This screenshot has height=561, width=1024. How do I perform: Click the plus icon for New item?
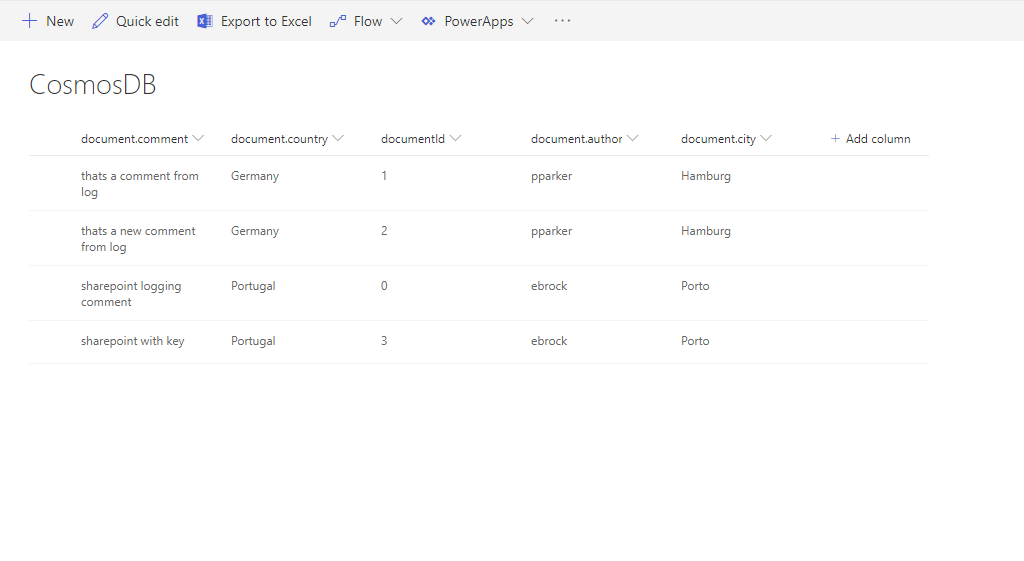point(29,21)
